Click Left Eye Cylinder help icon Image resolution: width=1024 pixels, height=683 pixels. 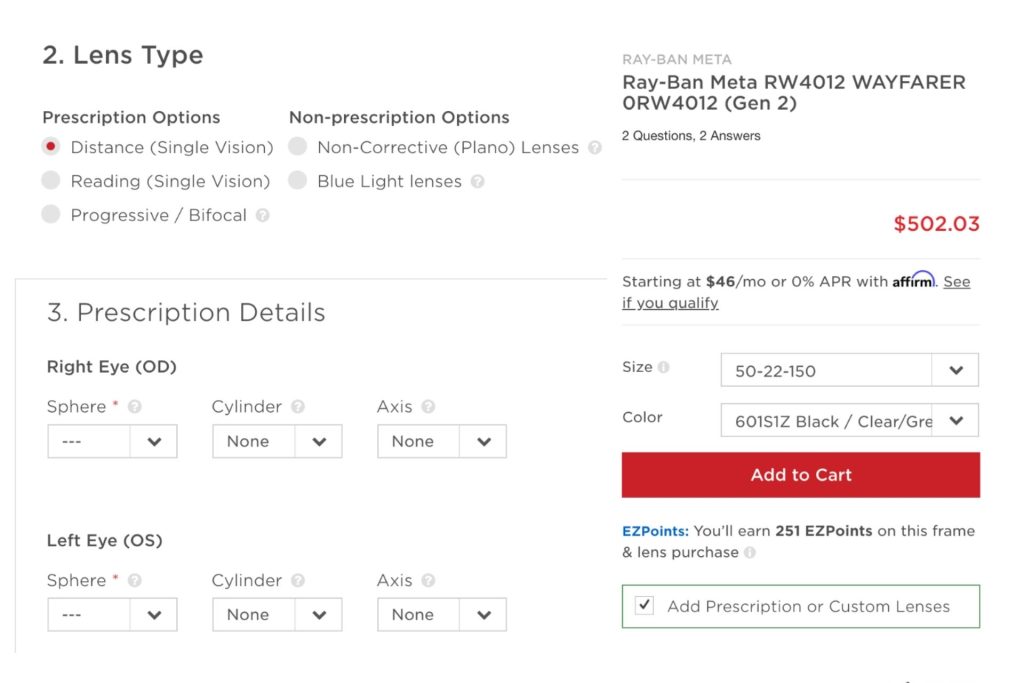[298, 581]
